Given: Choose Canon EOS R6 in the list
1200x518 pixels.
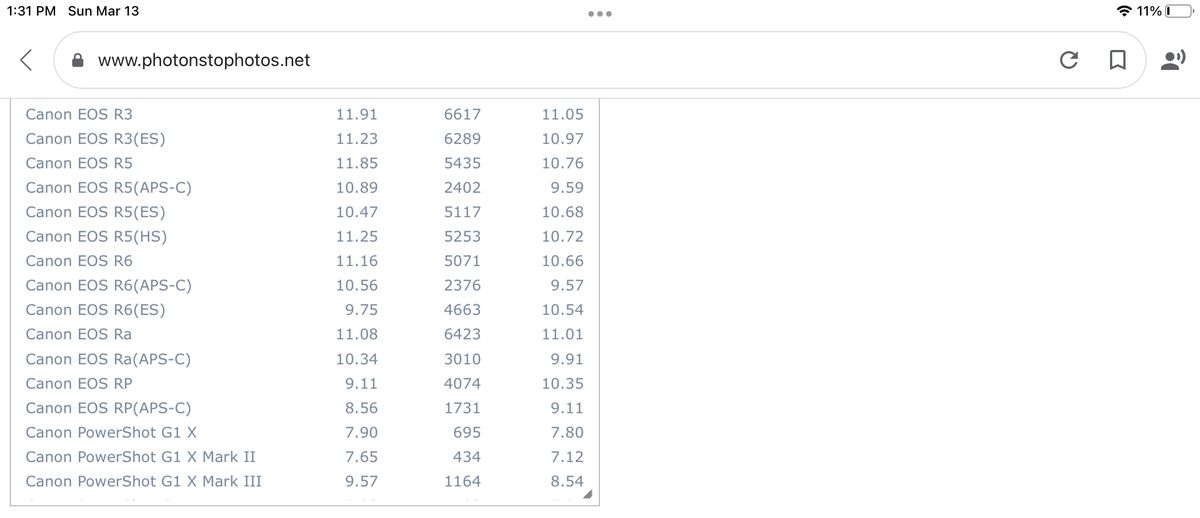Looking at the screenshot, I should [x=79, y=261].
